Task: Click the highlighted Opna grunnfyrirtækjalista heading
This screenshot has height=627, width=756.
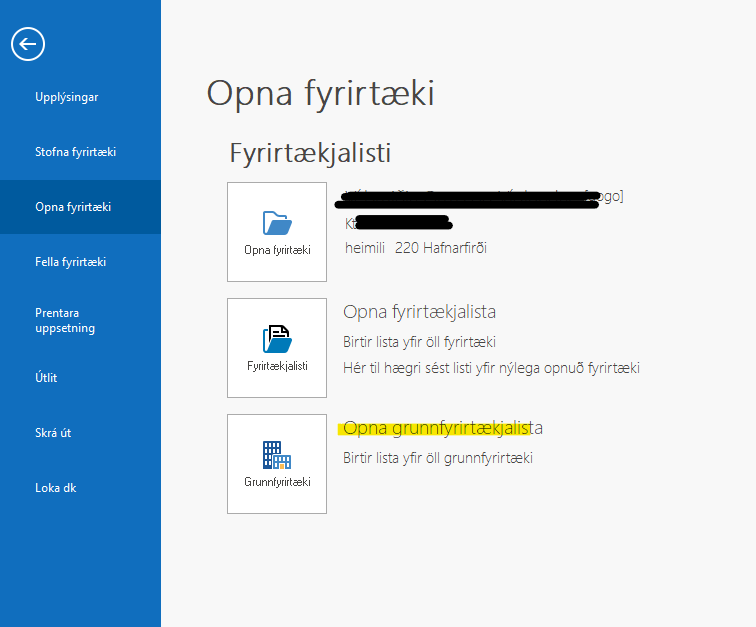Action: [x=442, y=428]
